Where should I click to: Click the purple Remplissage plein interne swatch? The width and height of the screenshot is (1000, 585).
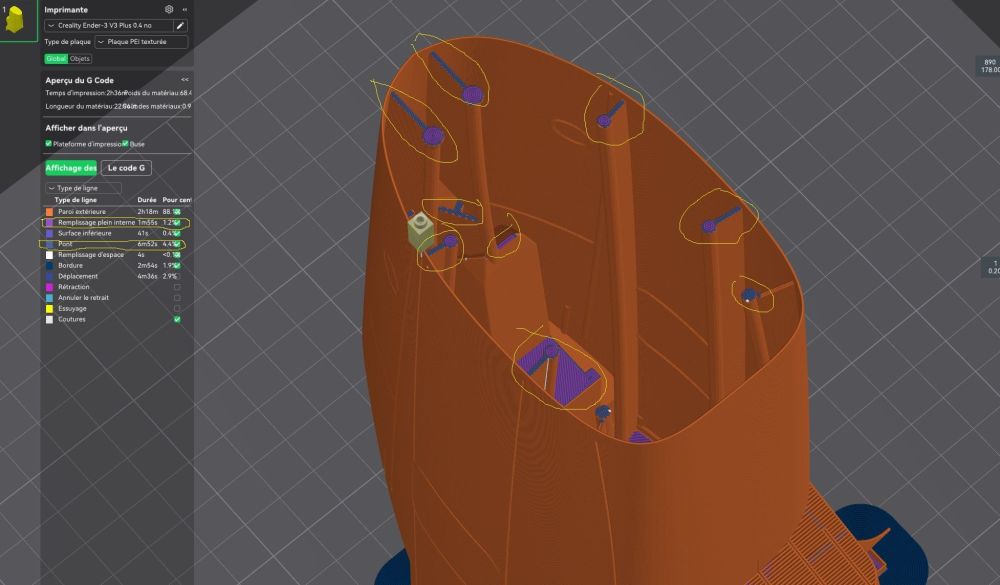[x=50, y=223]
